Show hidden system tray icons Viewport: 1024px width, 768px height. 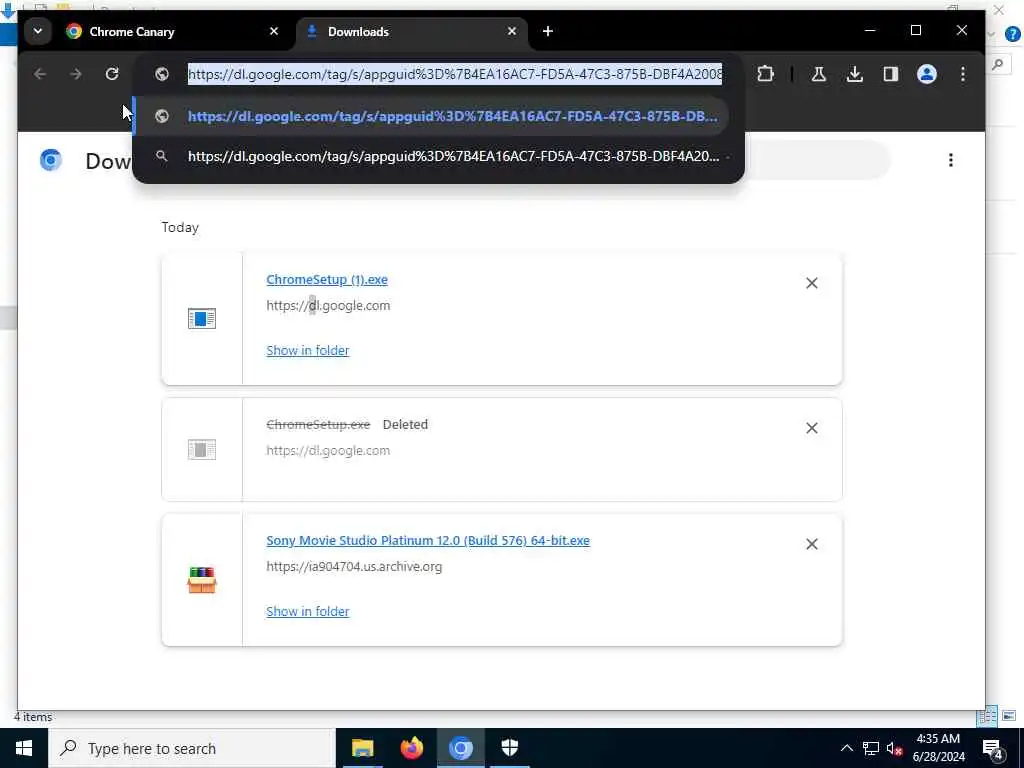point(846,748)
